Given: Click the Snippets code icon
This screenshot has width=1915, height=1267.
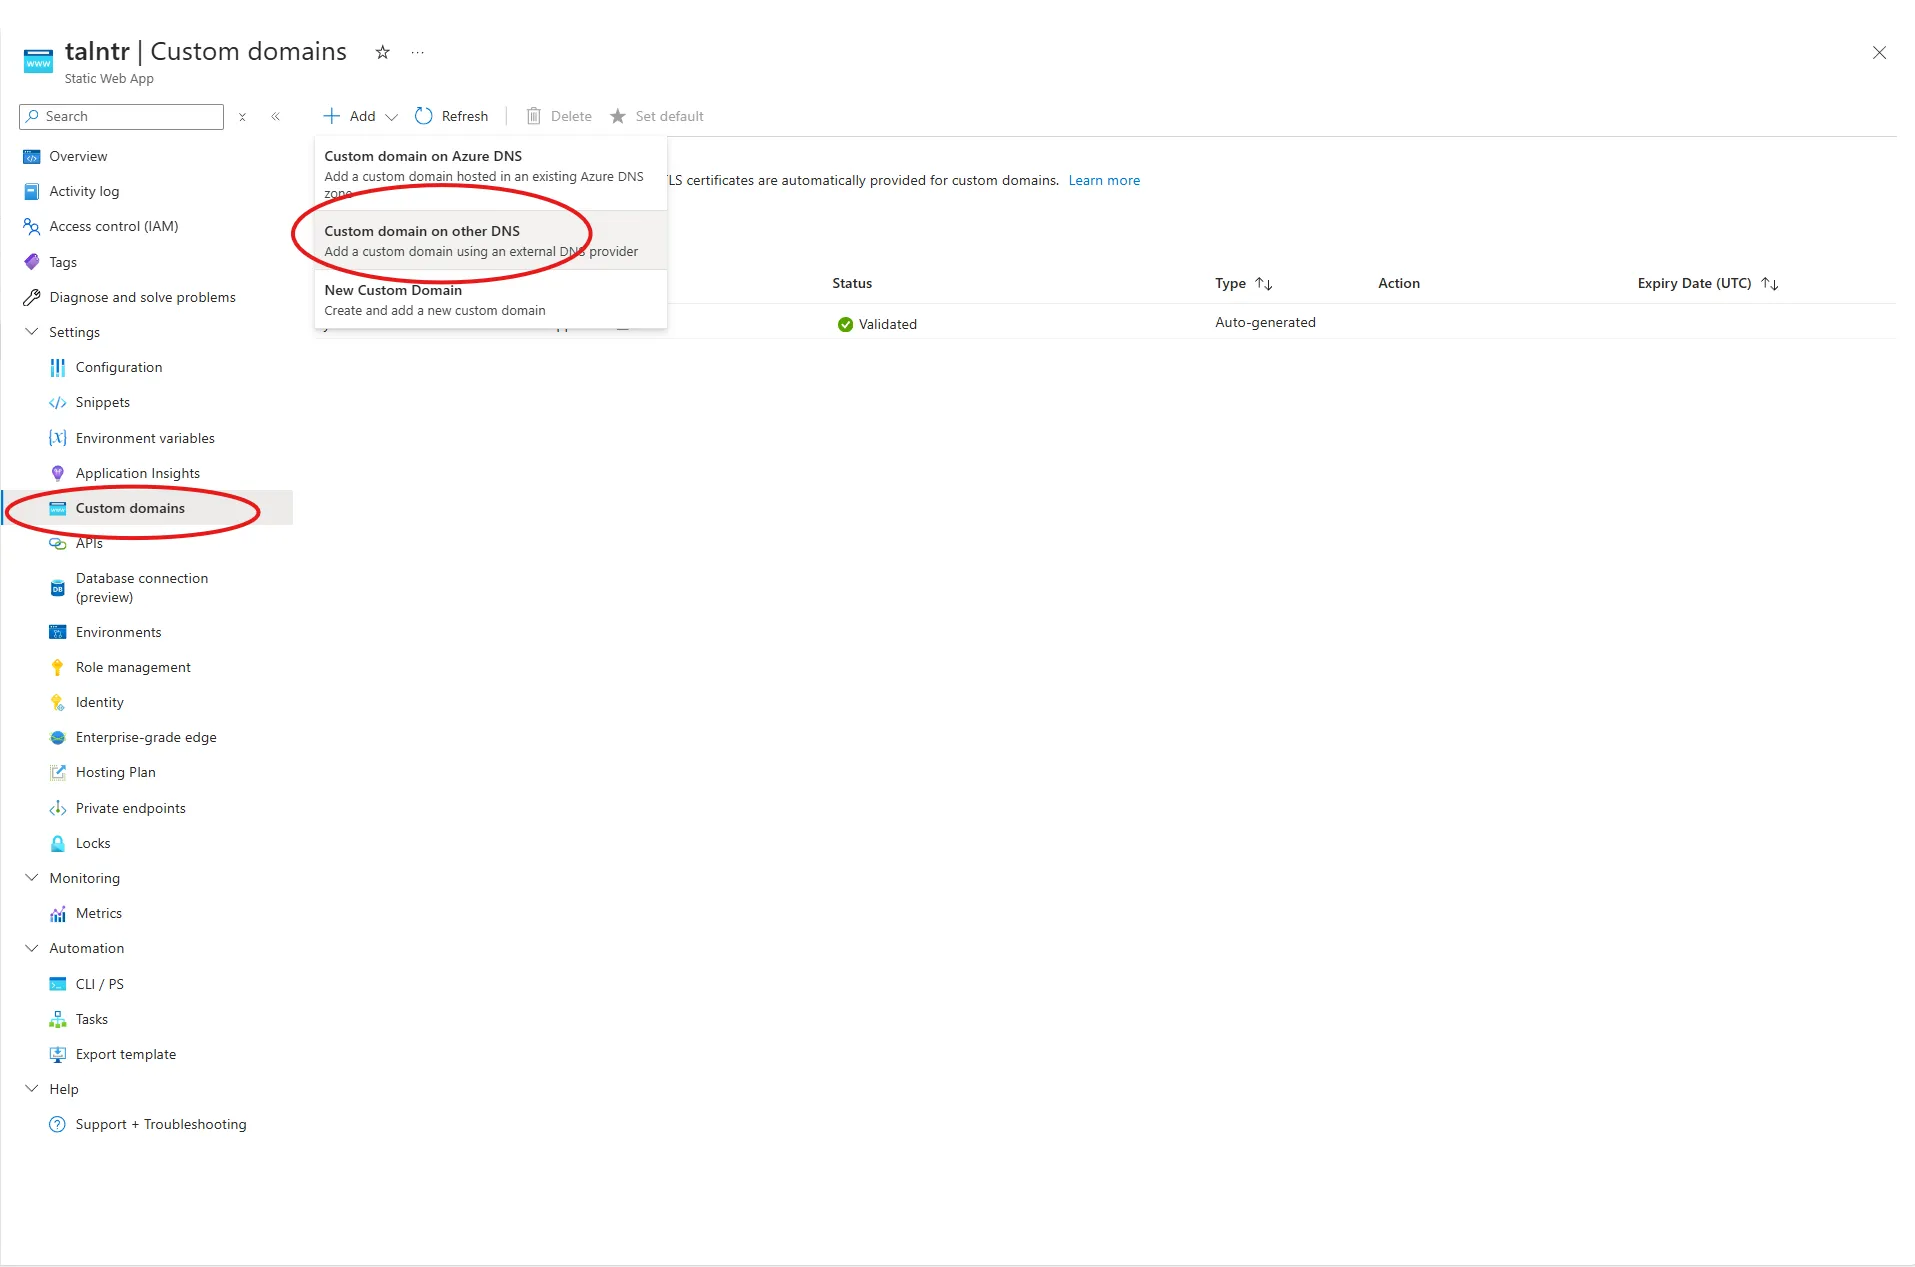Looking at the screenshot, I should [58, 403].
